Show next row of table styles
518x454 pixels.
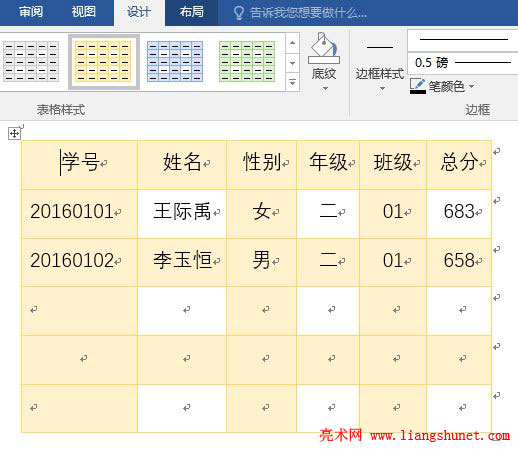tap(292, 63)
